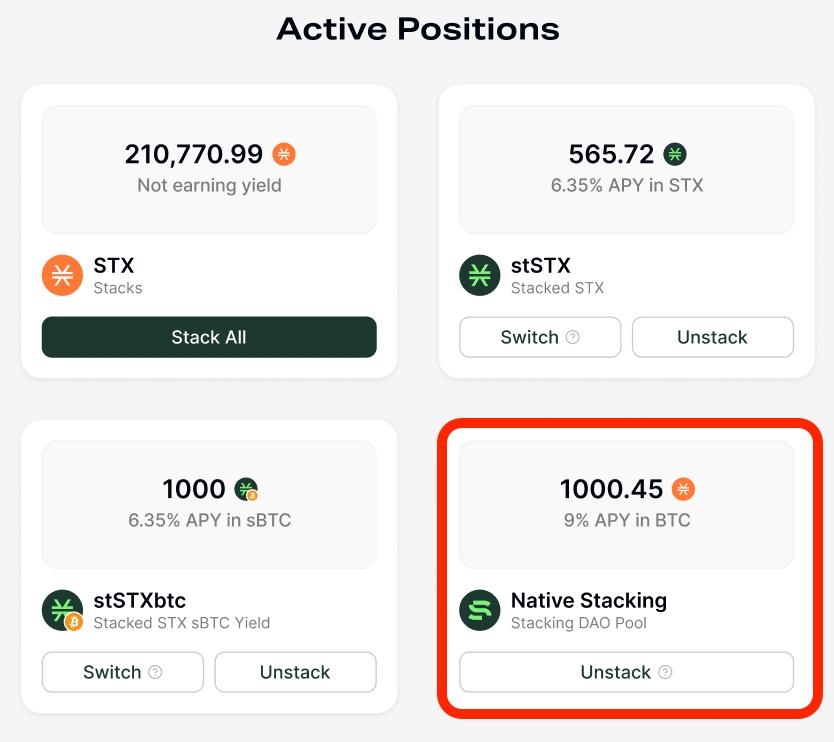The height and width of the screenshot is (742, 834).
Task: Click the Native Stacking pool logo
Action: coord(480,611)
